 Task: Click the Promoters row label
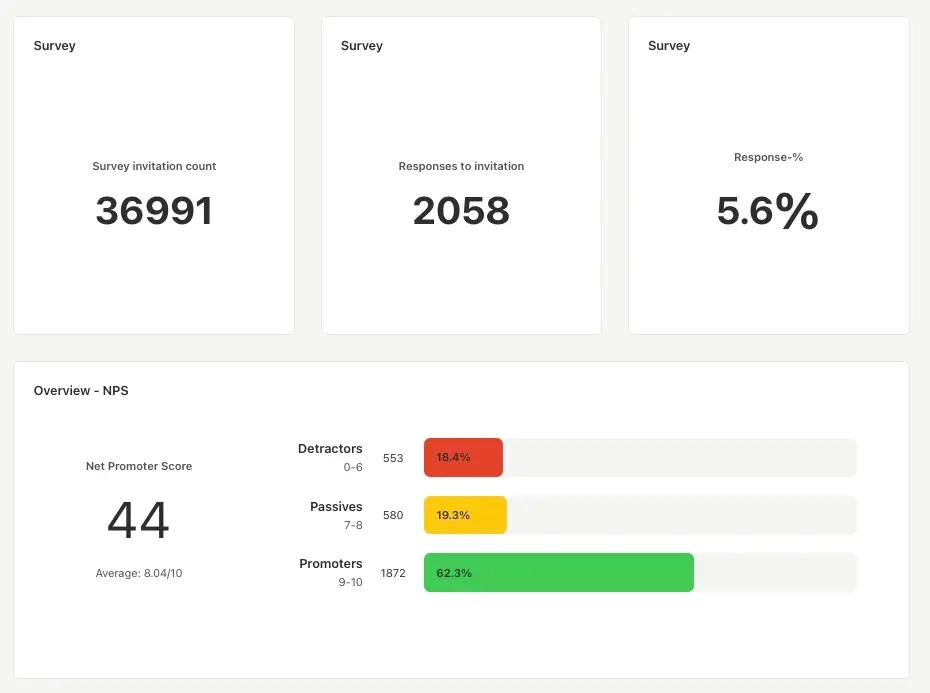tap(331, 564)
